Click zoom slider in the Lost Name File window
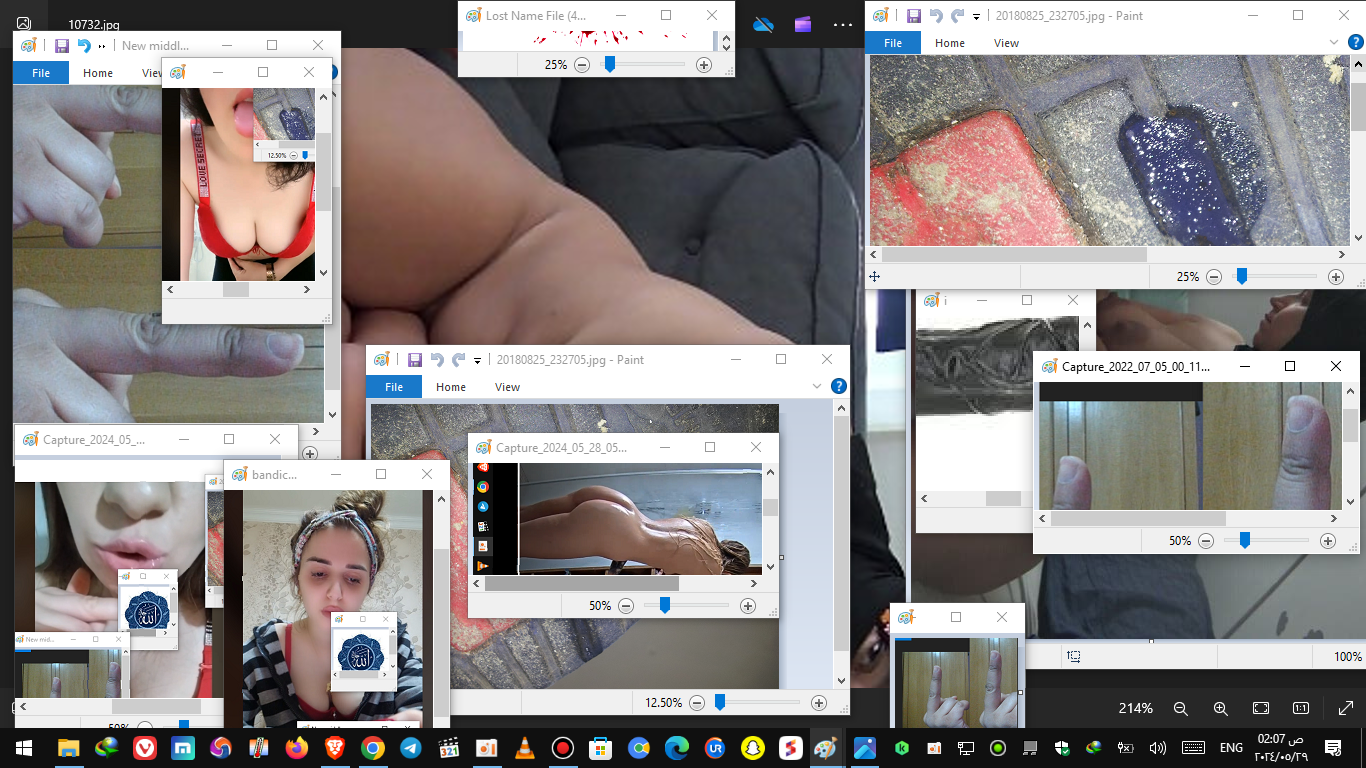 point(609,65)
